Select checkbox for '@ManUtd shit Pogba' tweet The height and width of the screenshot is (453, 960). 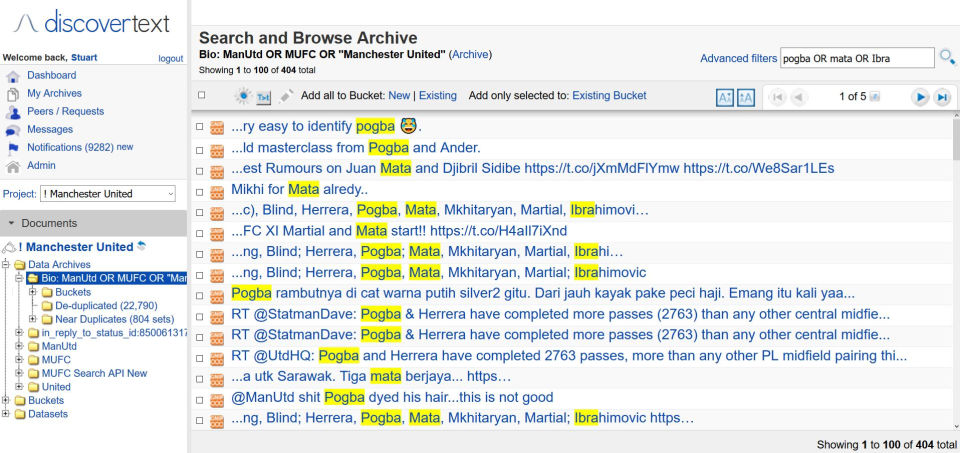[x=200, y=397]
